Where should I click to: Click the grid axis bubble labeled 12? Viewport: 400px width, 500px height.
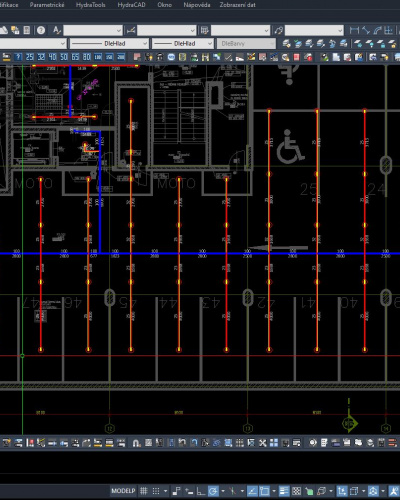[x=109, y=428]
